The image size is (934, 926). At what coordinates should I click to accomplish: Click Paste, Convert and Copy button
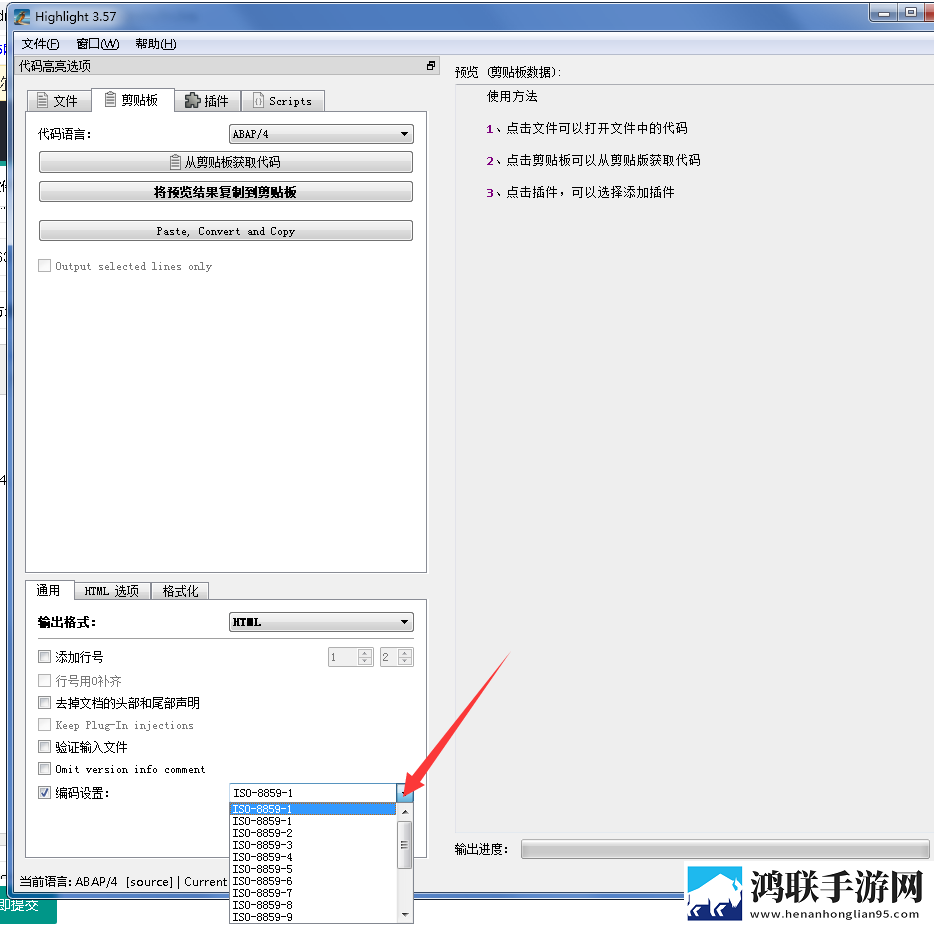click(226, 231)
